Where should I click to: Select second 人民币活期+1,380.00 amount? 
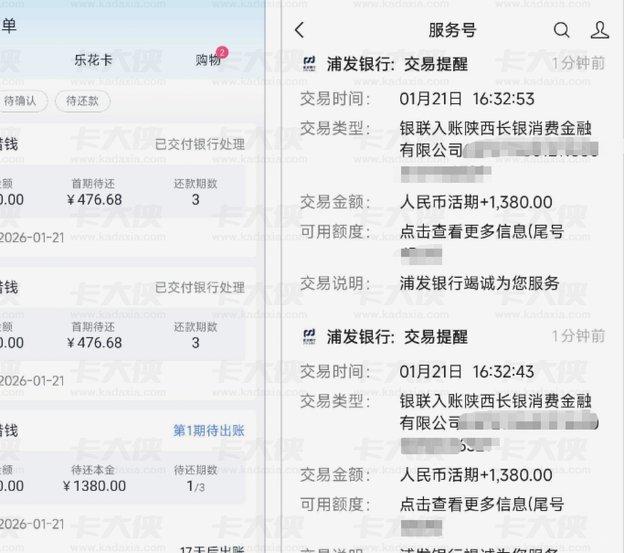476,475
